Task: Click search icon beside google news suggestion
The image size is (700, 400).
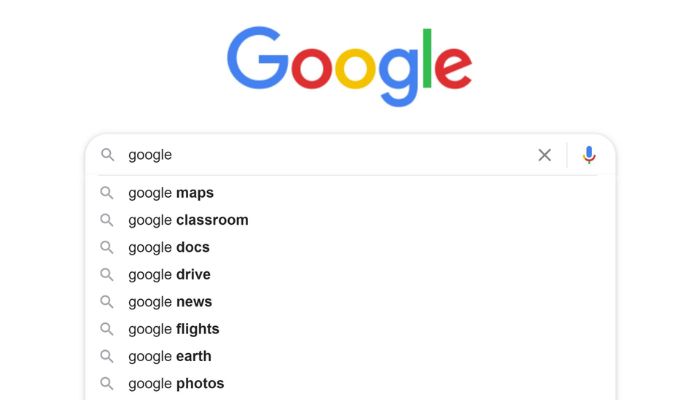Action: (x=107, y=302)
